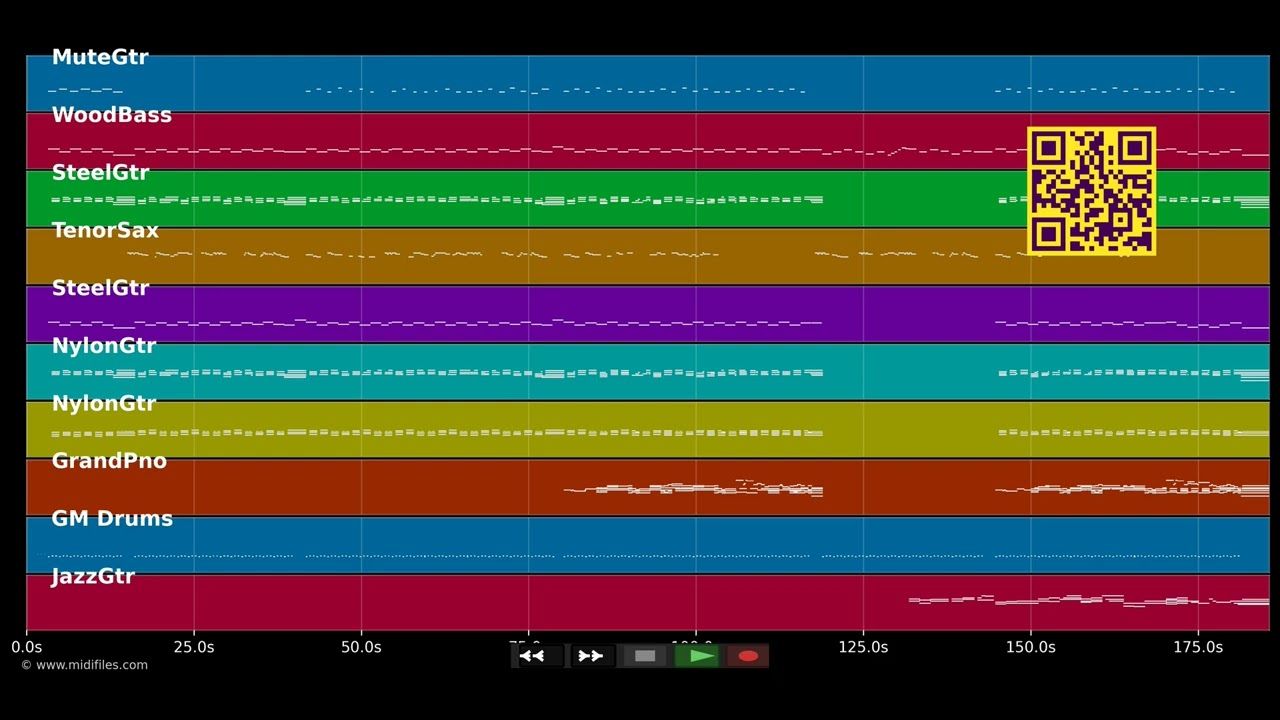This screenshot has width=1280, height=720.
Task: Select the GM Drums track label
Action: pos(112,519)
